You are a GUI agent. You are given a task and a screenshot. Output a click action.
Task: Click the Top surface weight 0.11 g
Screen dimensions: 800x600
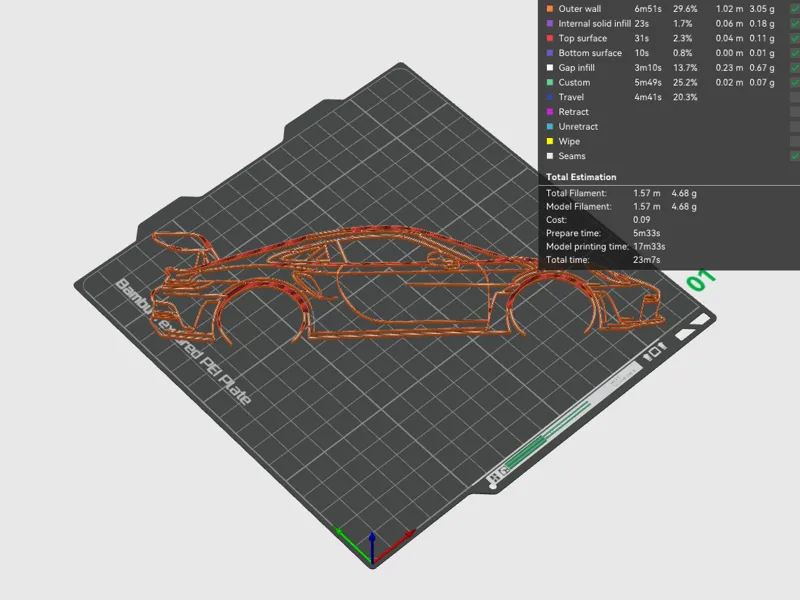[762, 38]
